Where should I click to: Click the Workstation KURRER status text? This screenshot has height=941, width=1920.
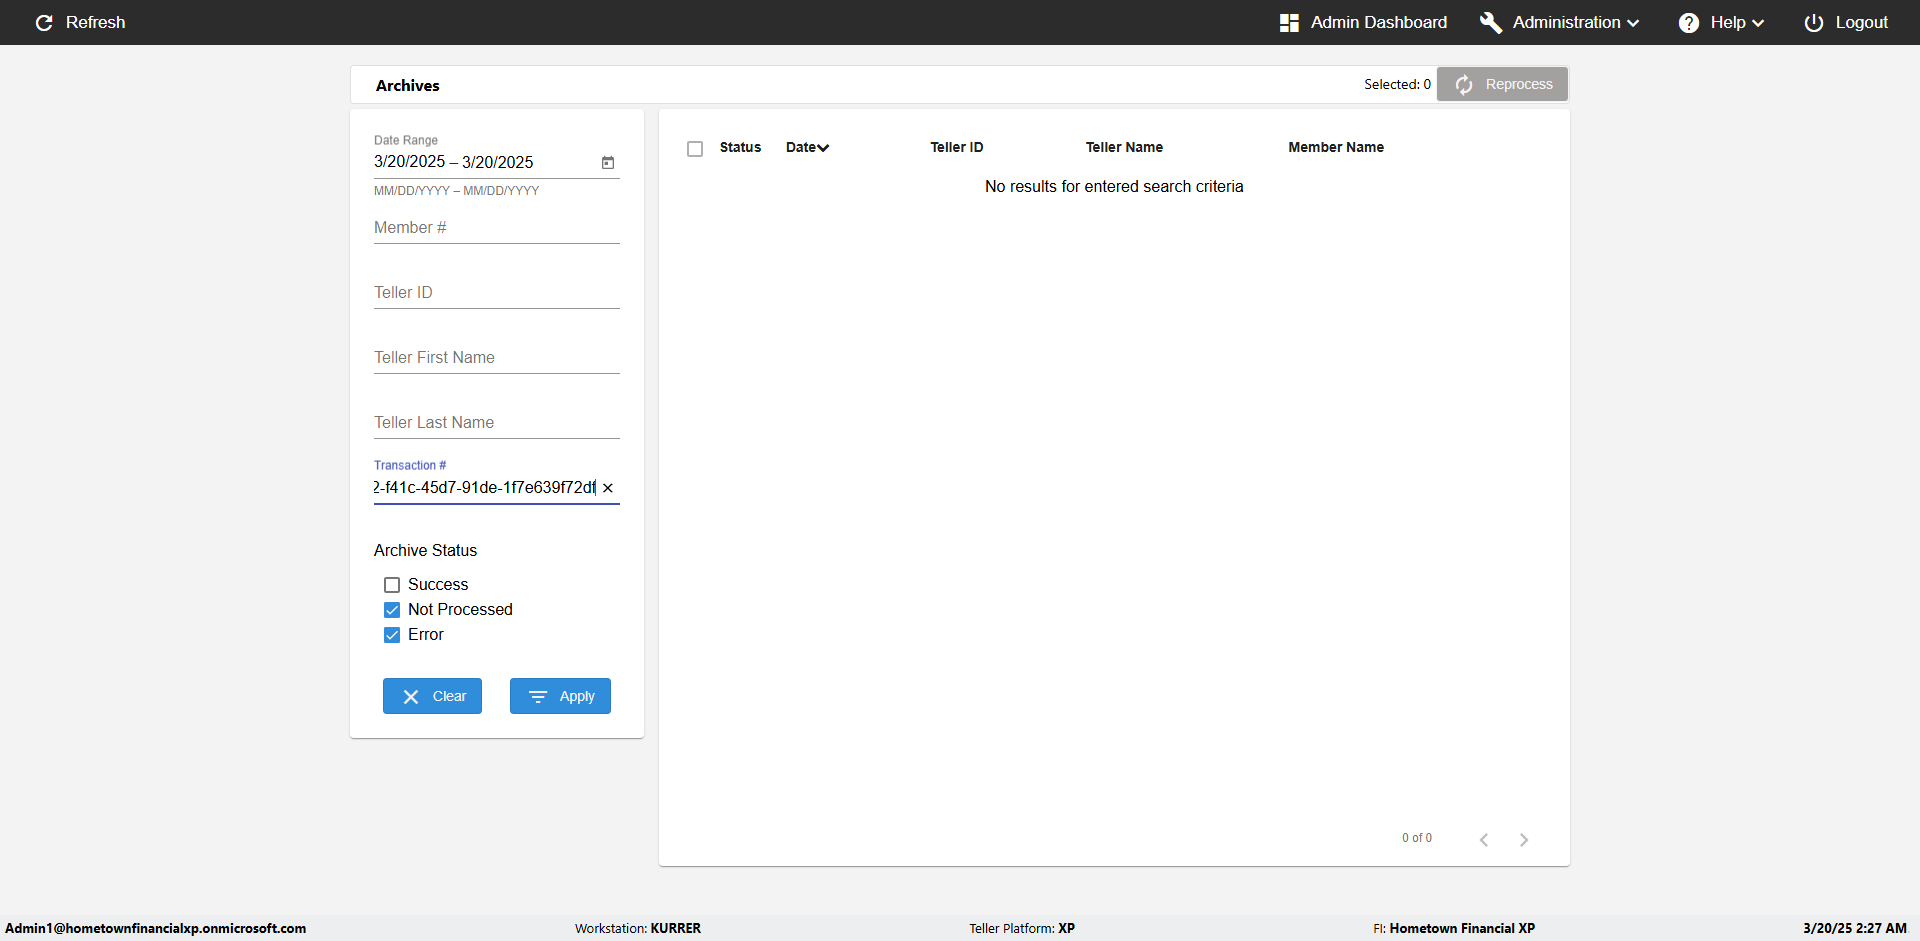pyautogui.click(x=638, y=928)
